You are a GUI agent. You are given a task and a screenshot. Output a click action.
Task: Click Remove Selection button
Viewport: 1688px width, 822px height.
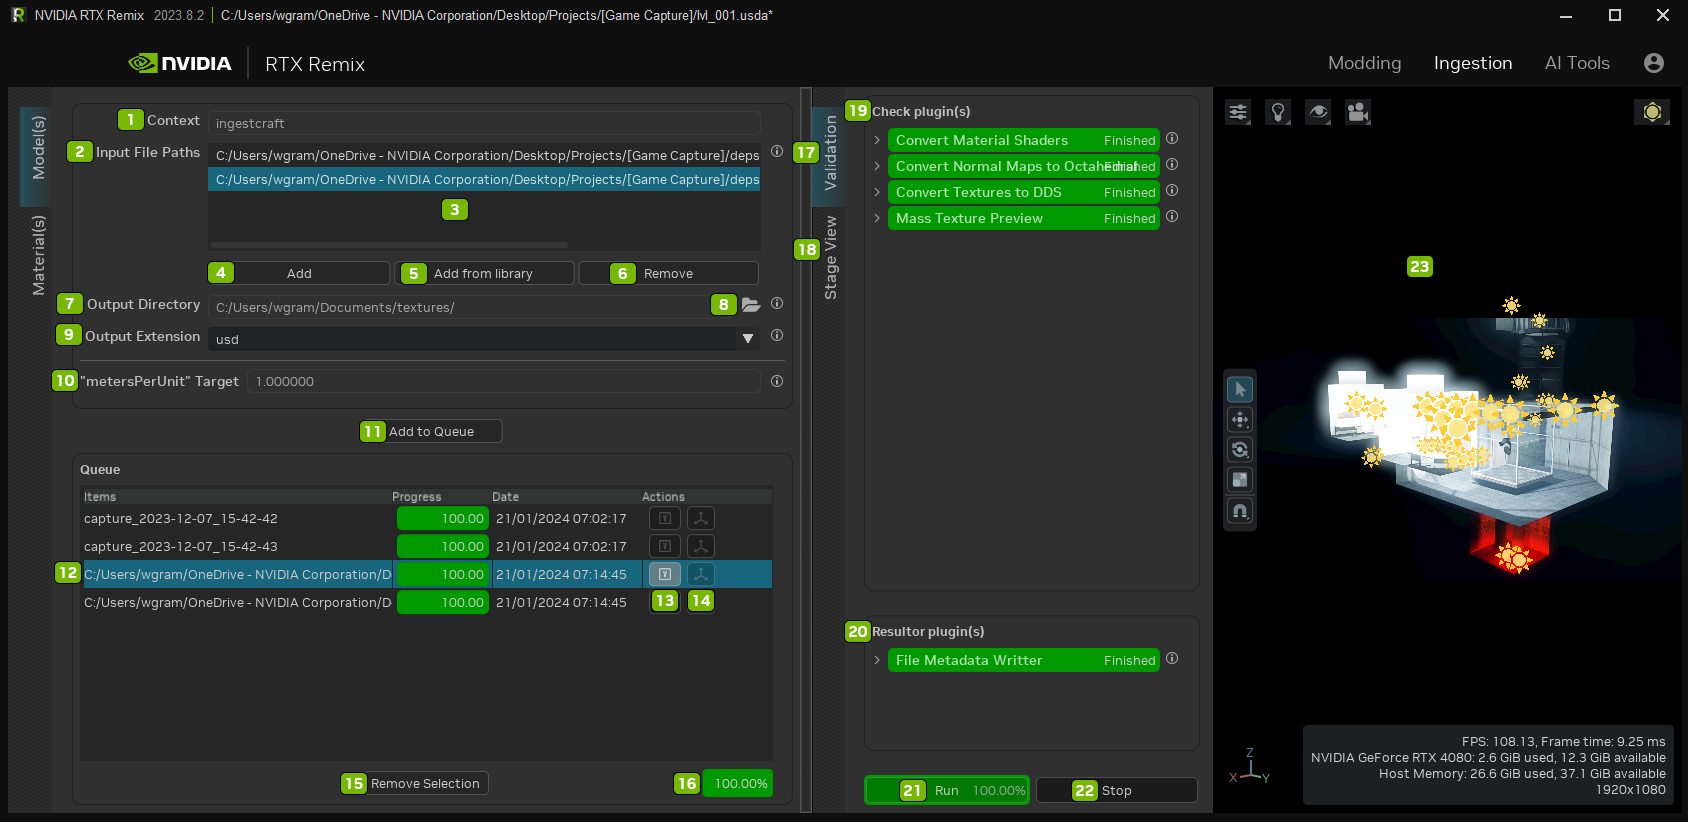pos(415,783)
